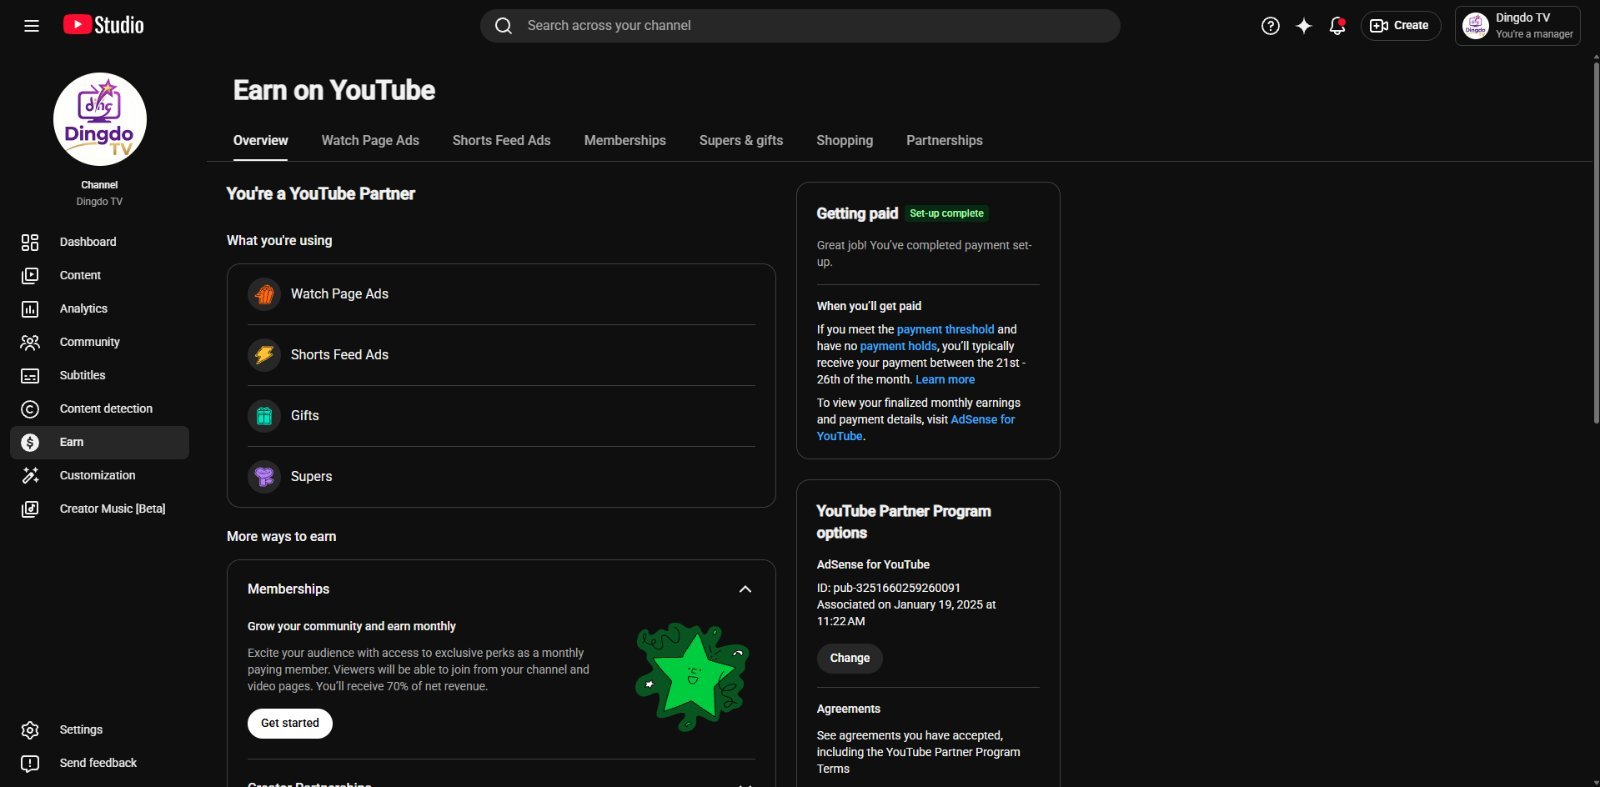This screenshot has width=1600, height=787.
Task: Switch to the Partnerships tab
Action: [x=944, y=141]
